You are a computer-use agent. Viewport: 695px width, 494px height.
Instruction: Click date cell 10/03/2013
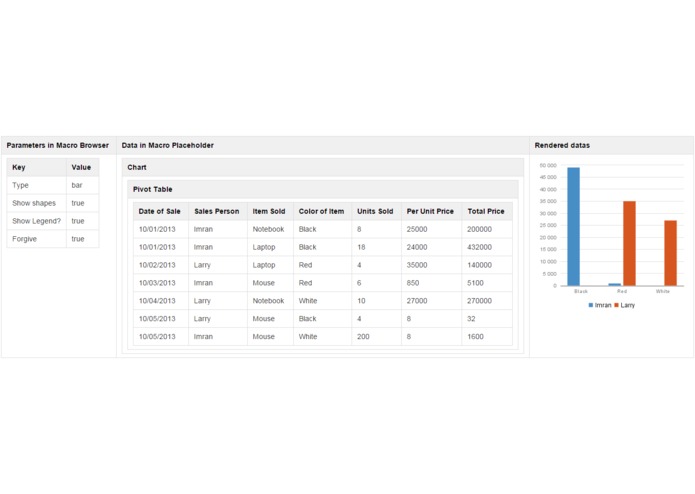tap(161, 283)
